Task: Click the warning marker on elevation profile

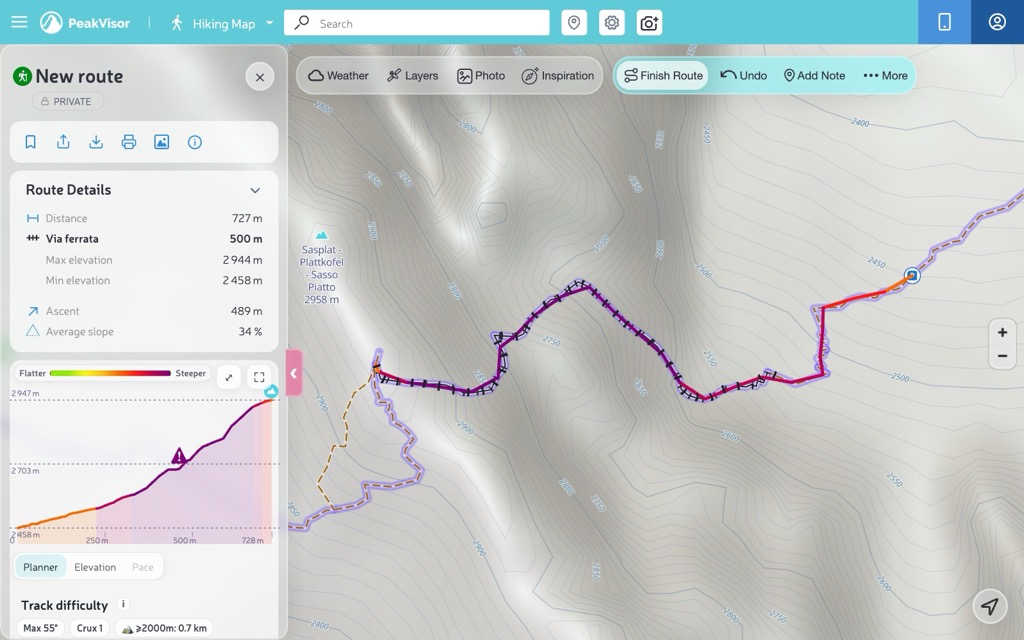Action: [x=178, y=456]
